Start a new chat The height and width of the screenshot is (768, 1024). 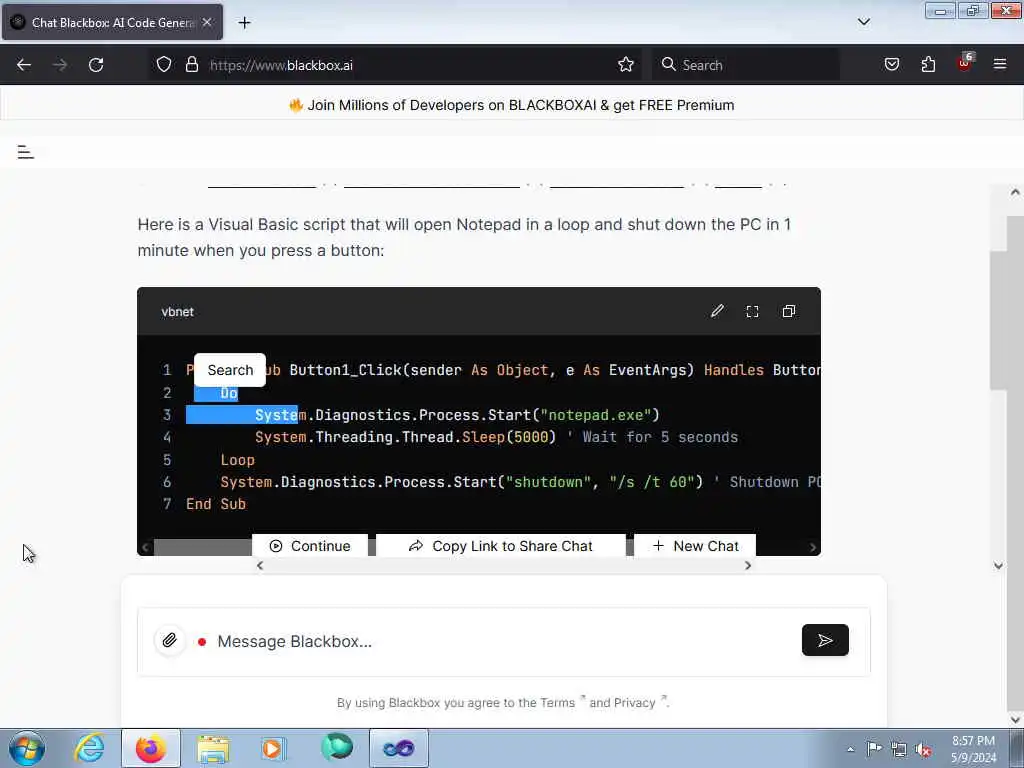tap(695, 546)
